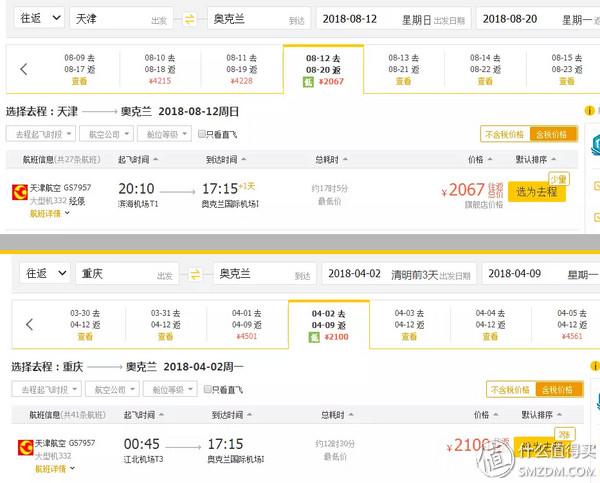Check 只看直飞 for the Chongqing search
This screenshot has height=483, width=600.
click(x=208, y=389)
